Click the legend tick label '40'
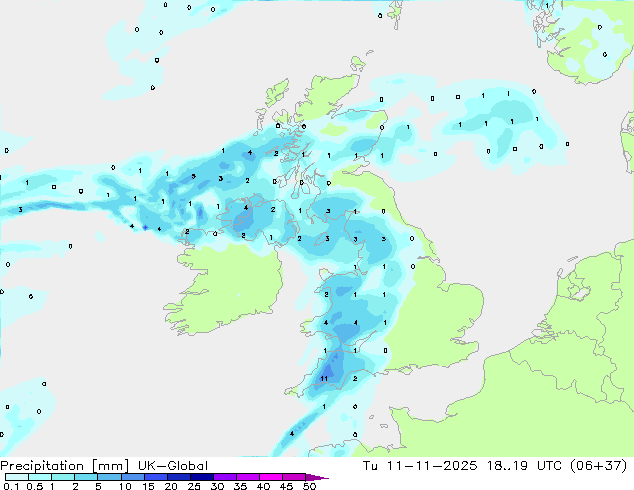 [263, 486]
